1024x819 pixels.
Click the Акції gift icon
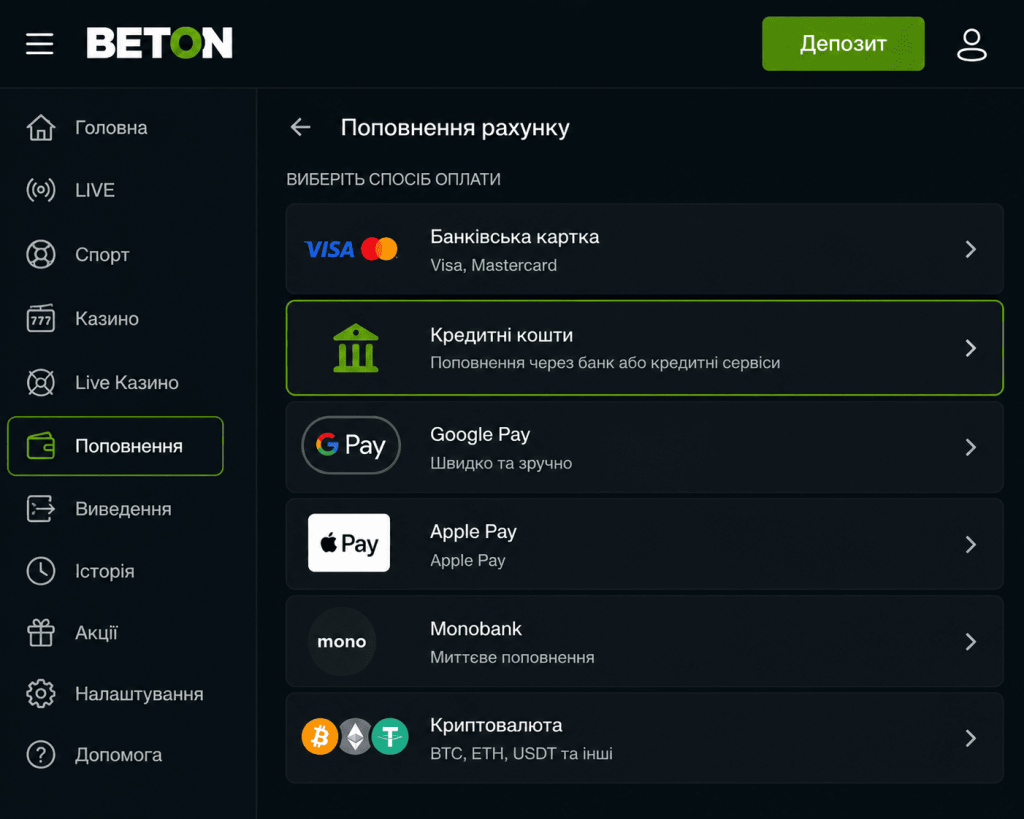point(40,632)
